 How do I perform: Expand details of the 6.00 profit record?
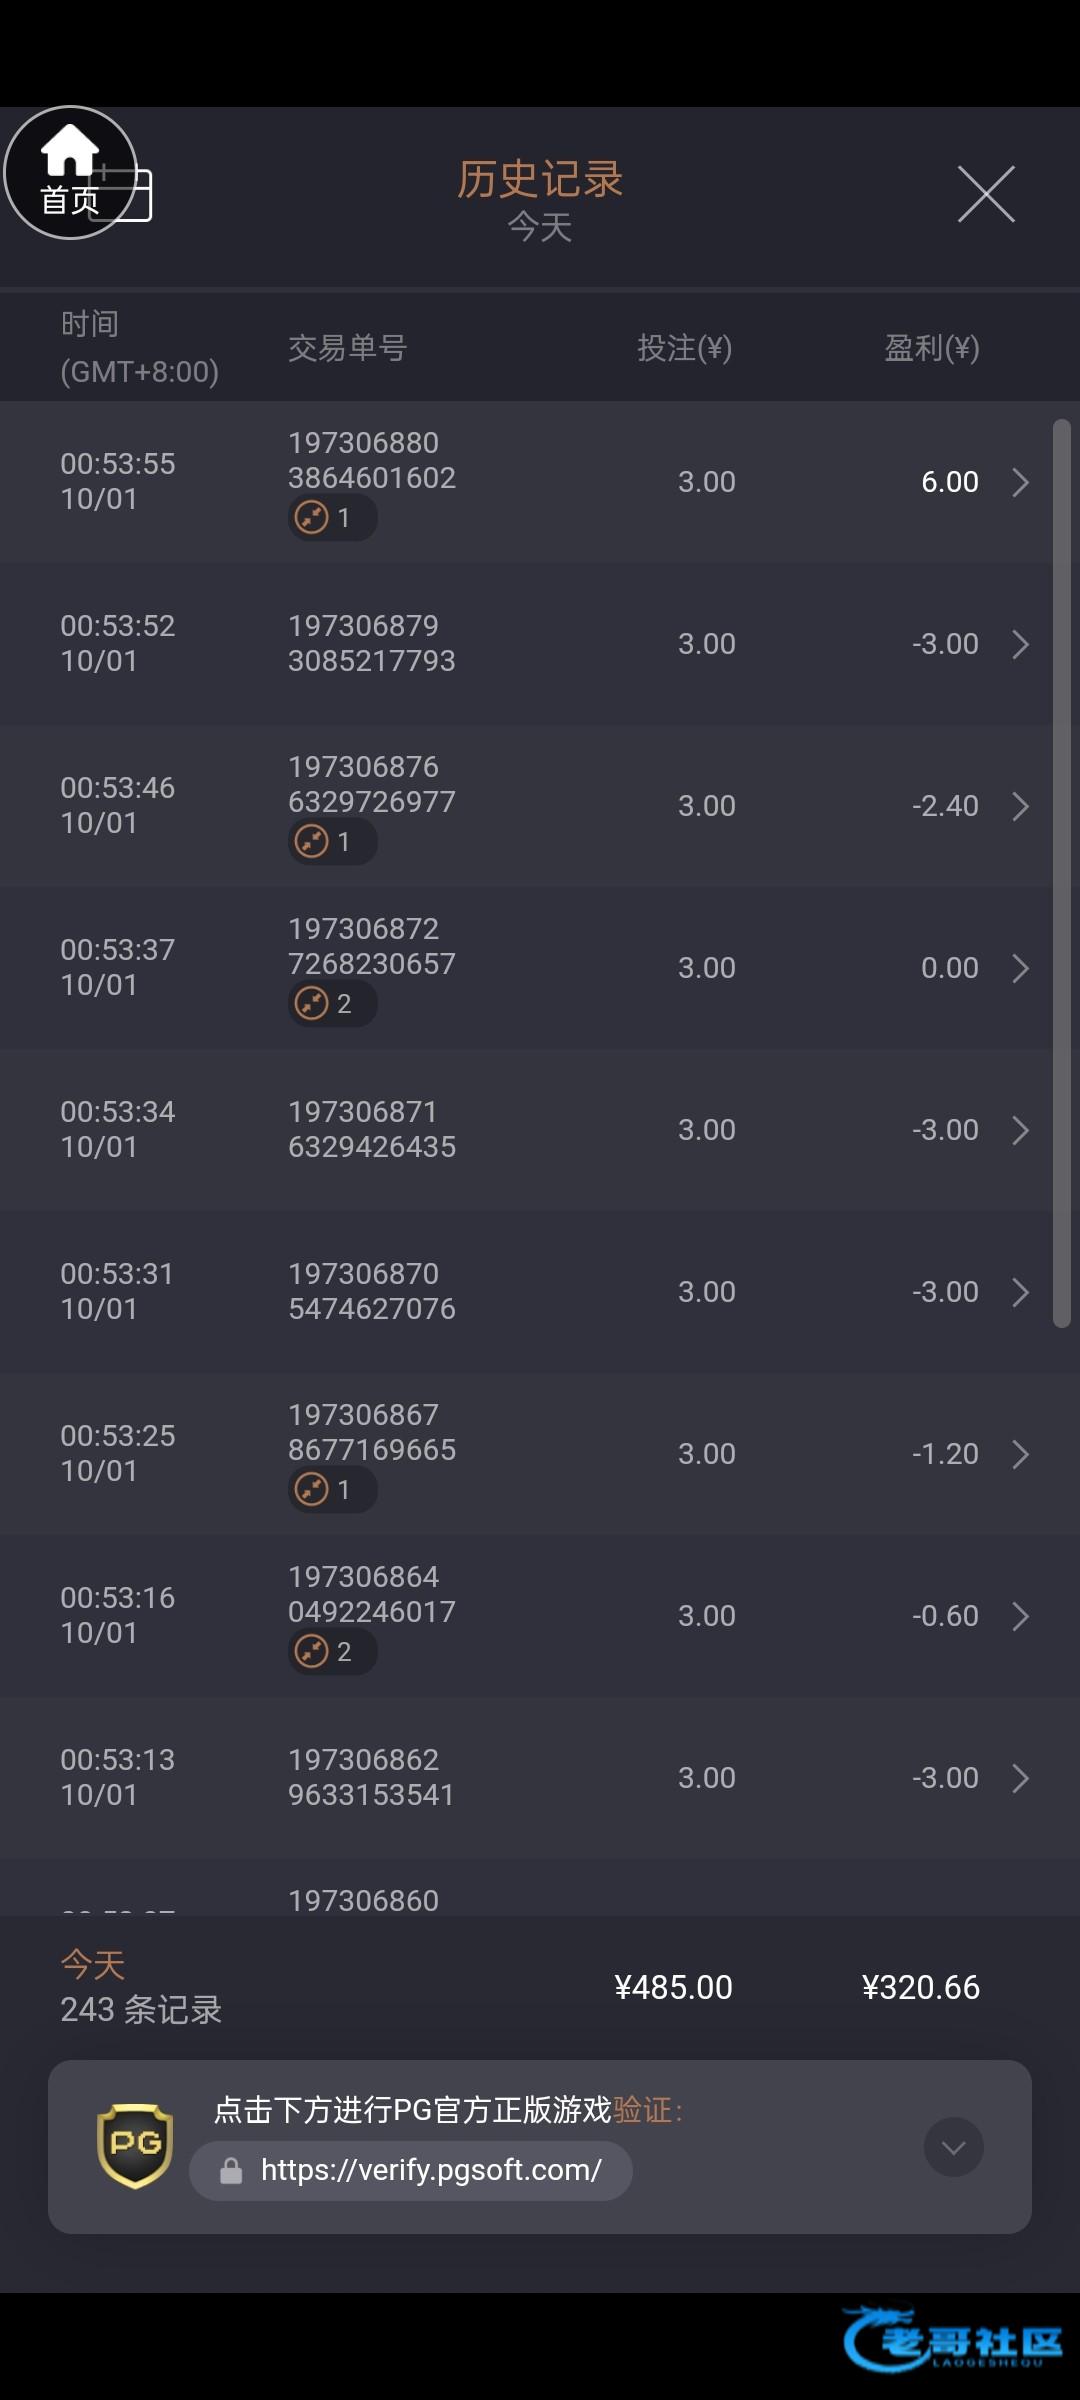point(1020,482)
